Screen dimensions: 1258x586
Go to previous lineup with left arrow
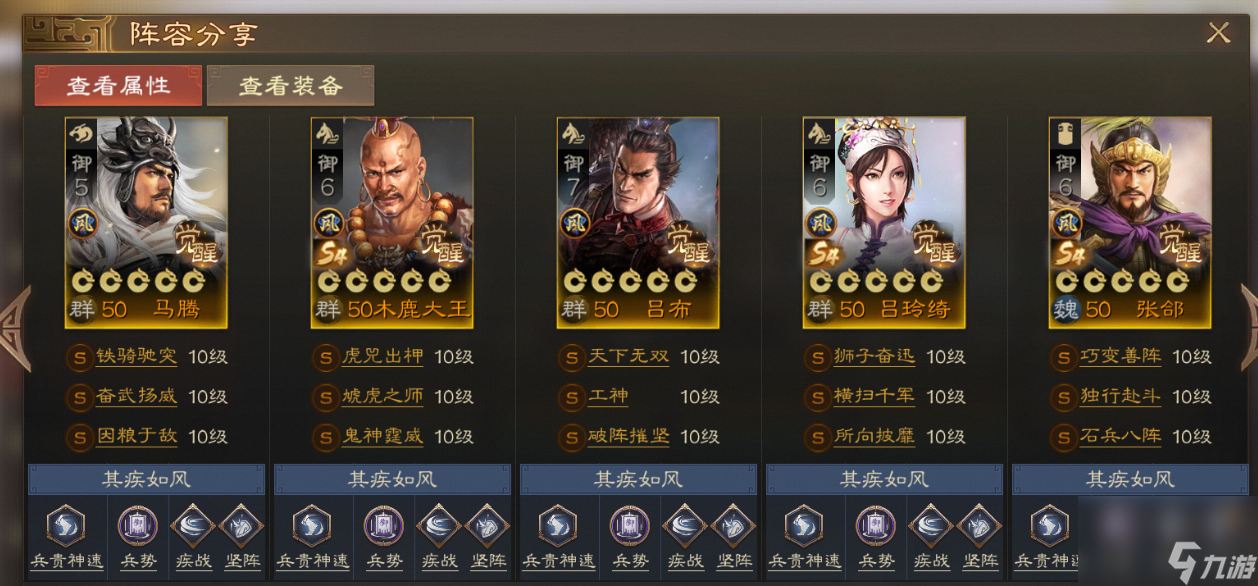click(15, 328)
